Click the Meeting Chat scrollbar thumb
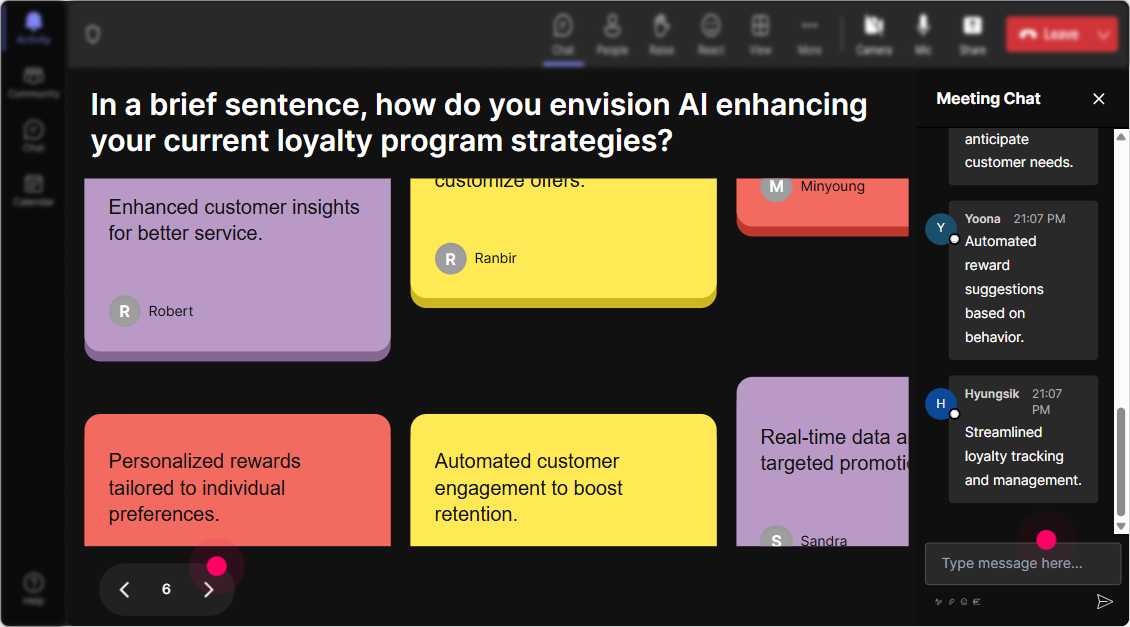Image resolution: width=1130 pixels, height=627 pixels. coord(1121,461)
